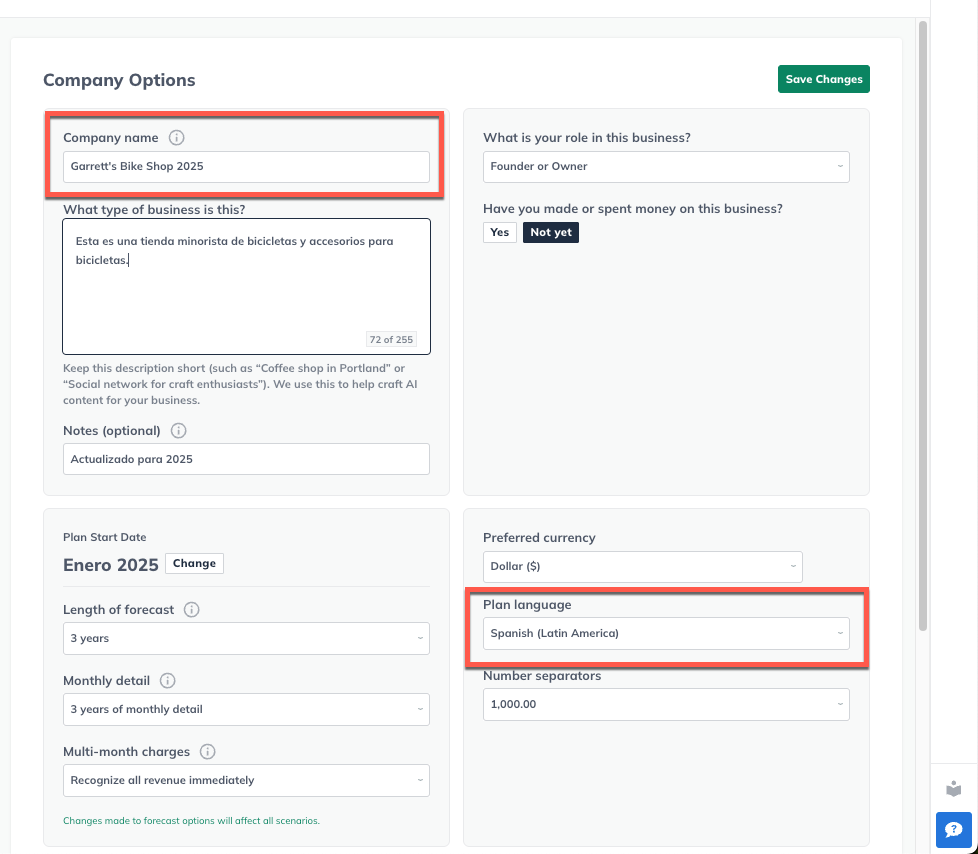
Task: Open the blue help chat bubble
Action: pos(952,830)
